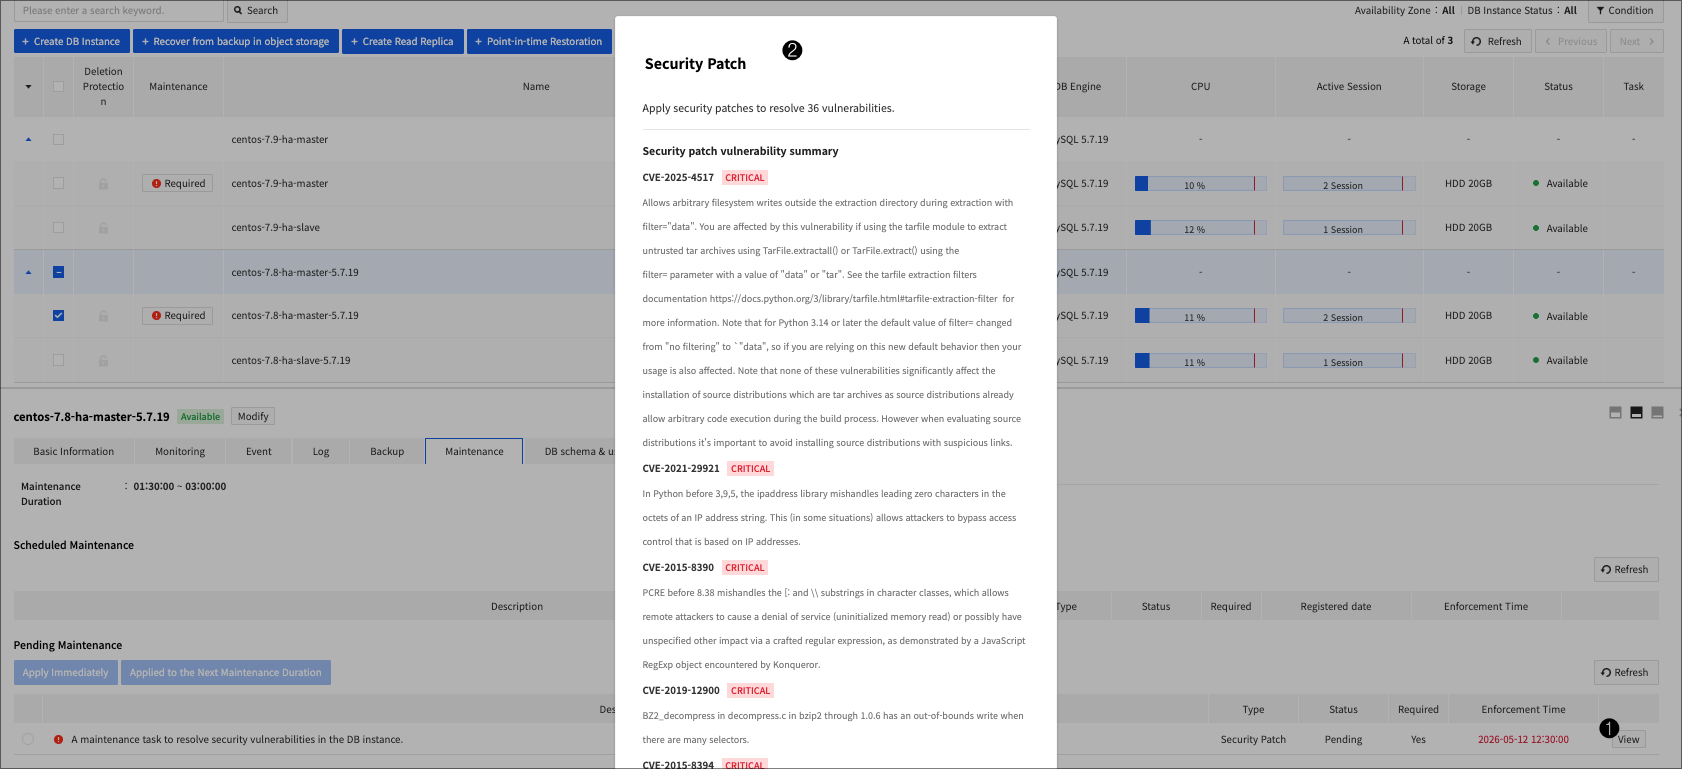1682x769 pixels.
Task: Tick the checkbox for centos-7.8-ha-slave-5.7.19
Action: pos(58,360)
